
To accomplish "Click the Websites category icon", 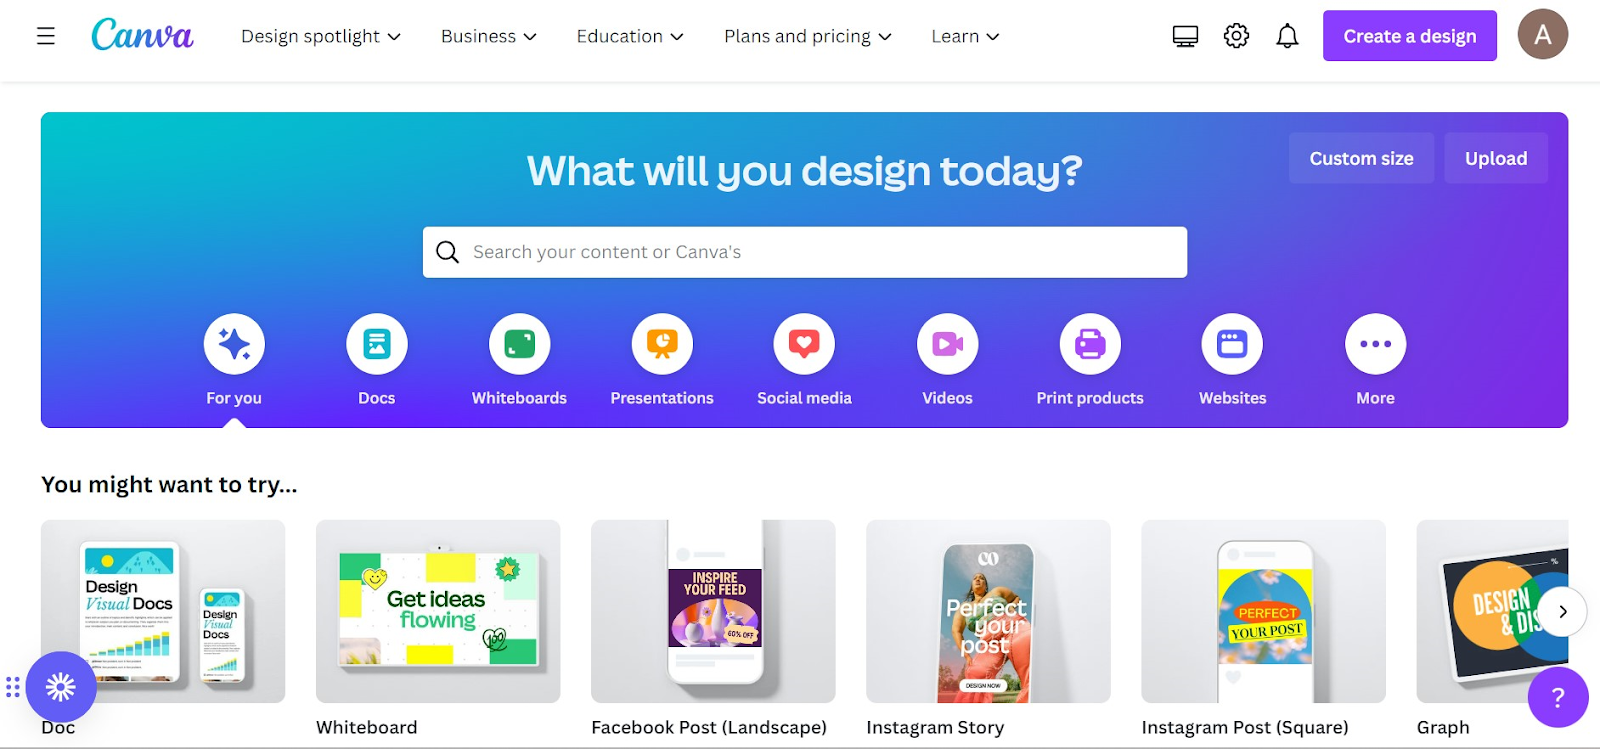I will click(x=1232, y=344).
